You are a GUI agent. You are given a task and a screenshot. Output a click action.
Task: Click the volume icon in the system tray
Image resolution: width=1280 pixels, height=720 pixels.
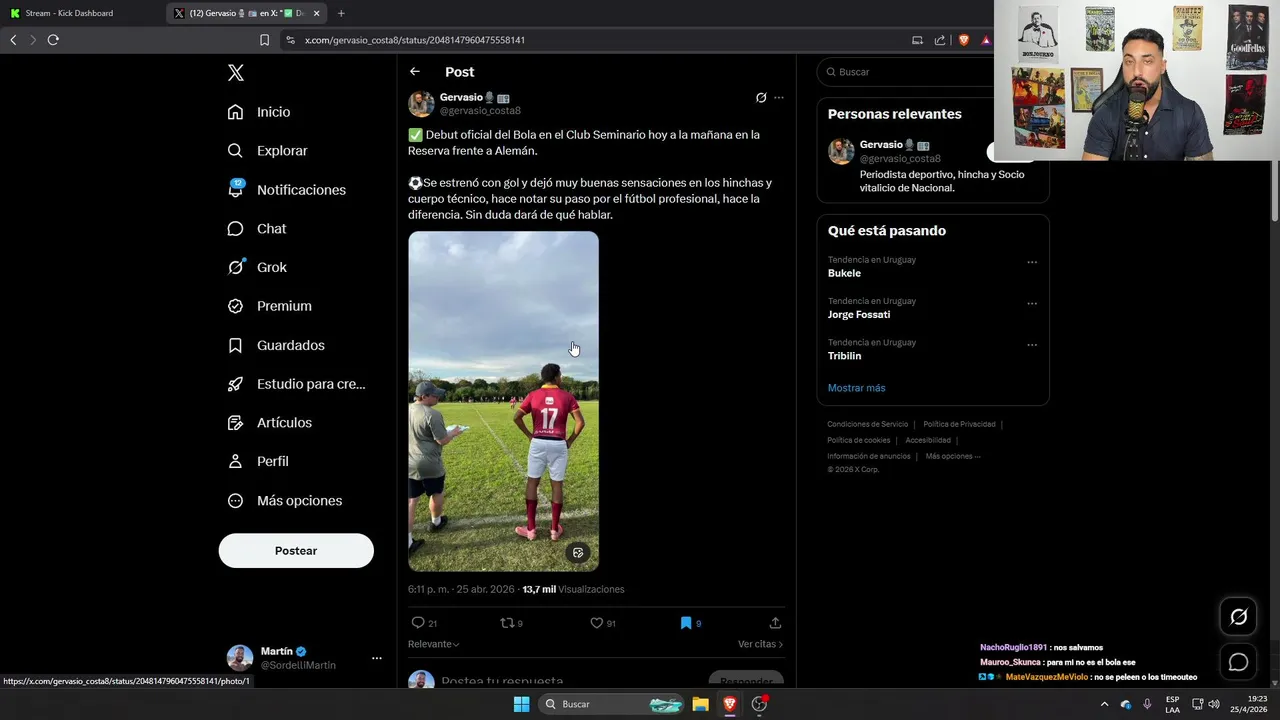(1214, 704)
